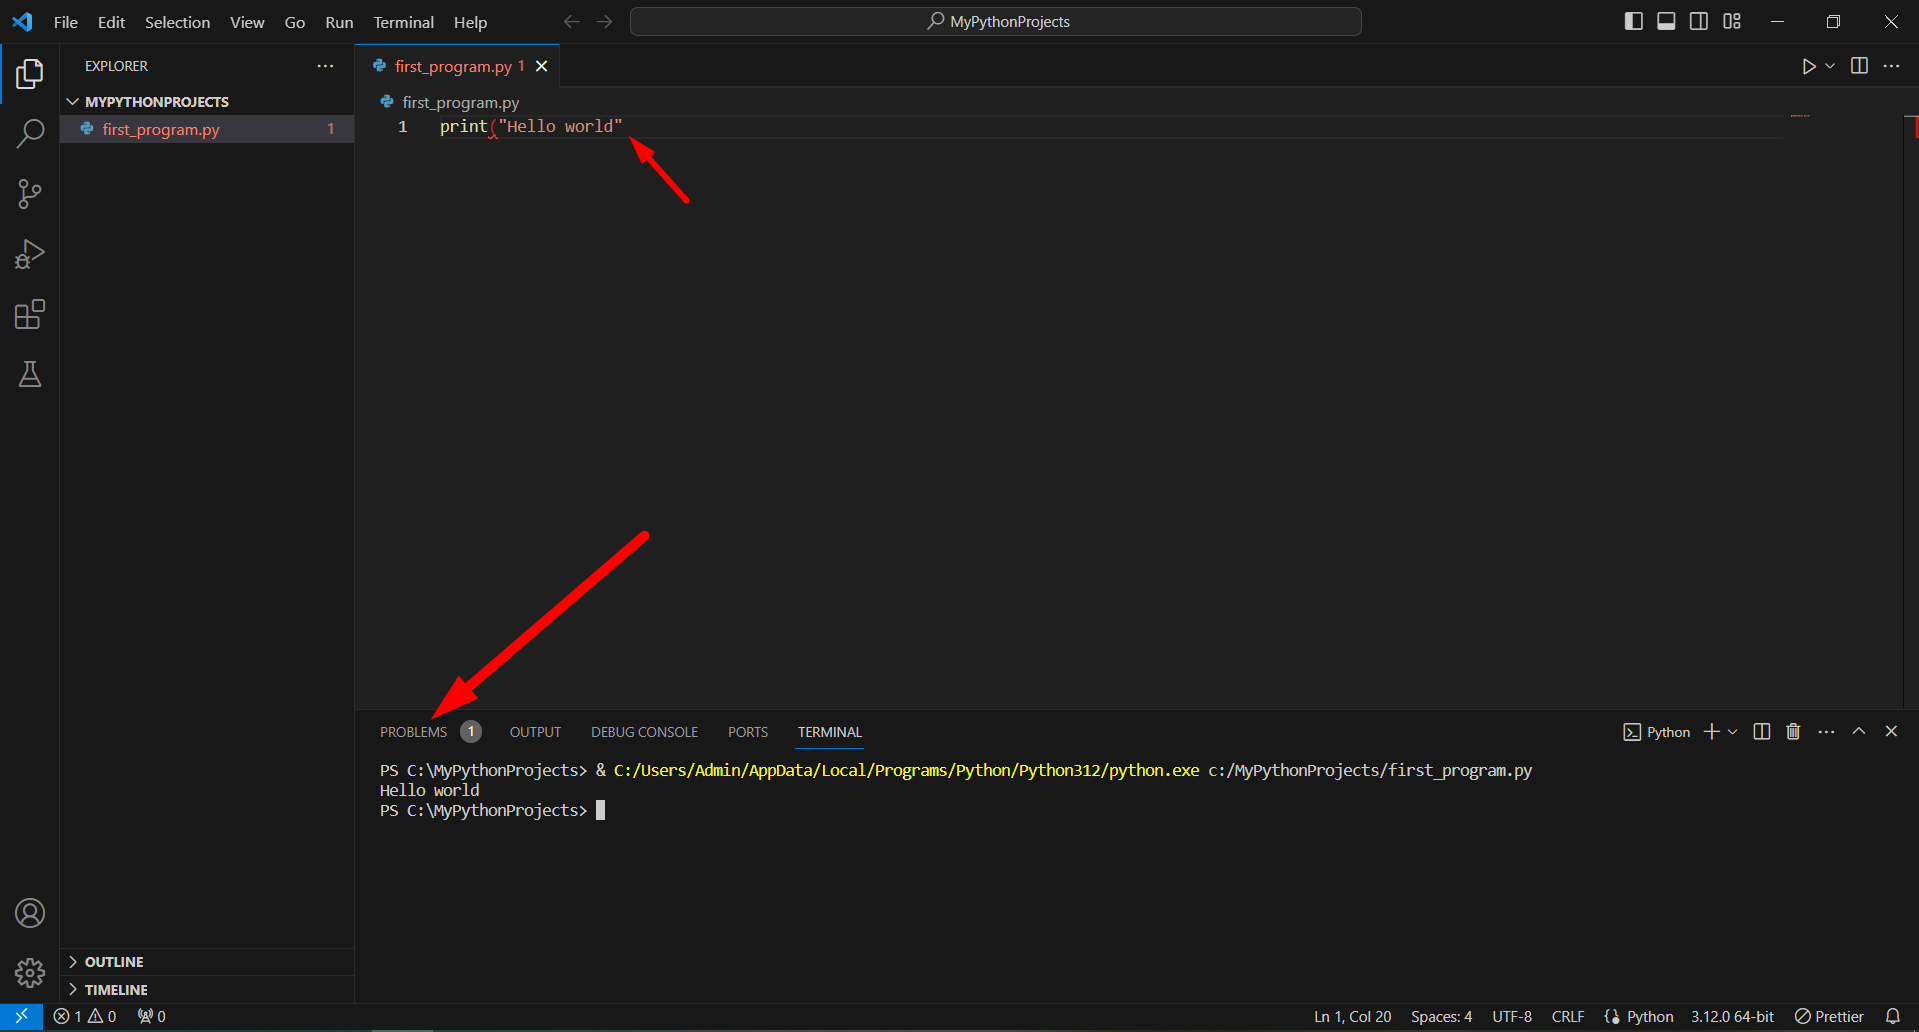1919x1032 pixels.
Task: Open the Manage gear icon
Action: pos(29,972)
